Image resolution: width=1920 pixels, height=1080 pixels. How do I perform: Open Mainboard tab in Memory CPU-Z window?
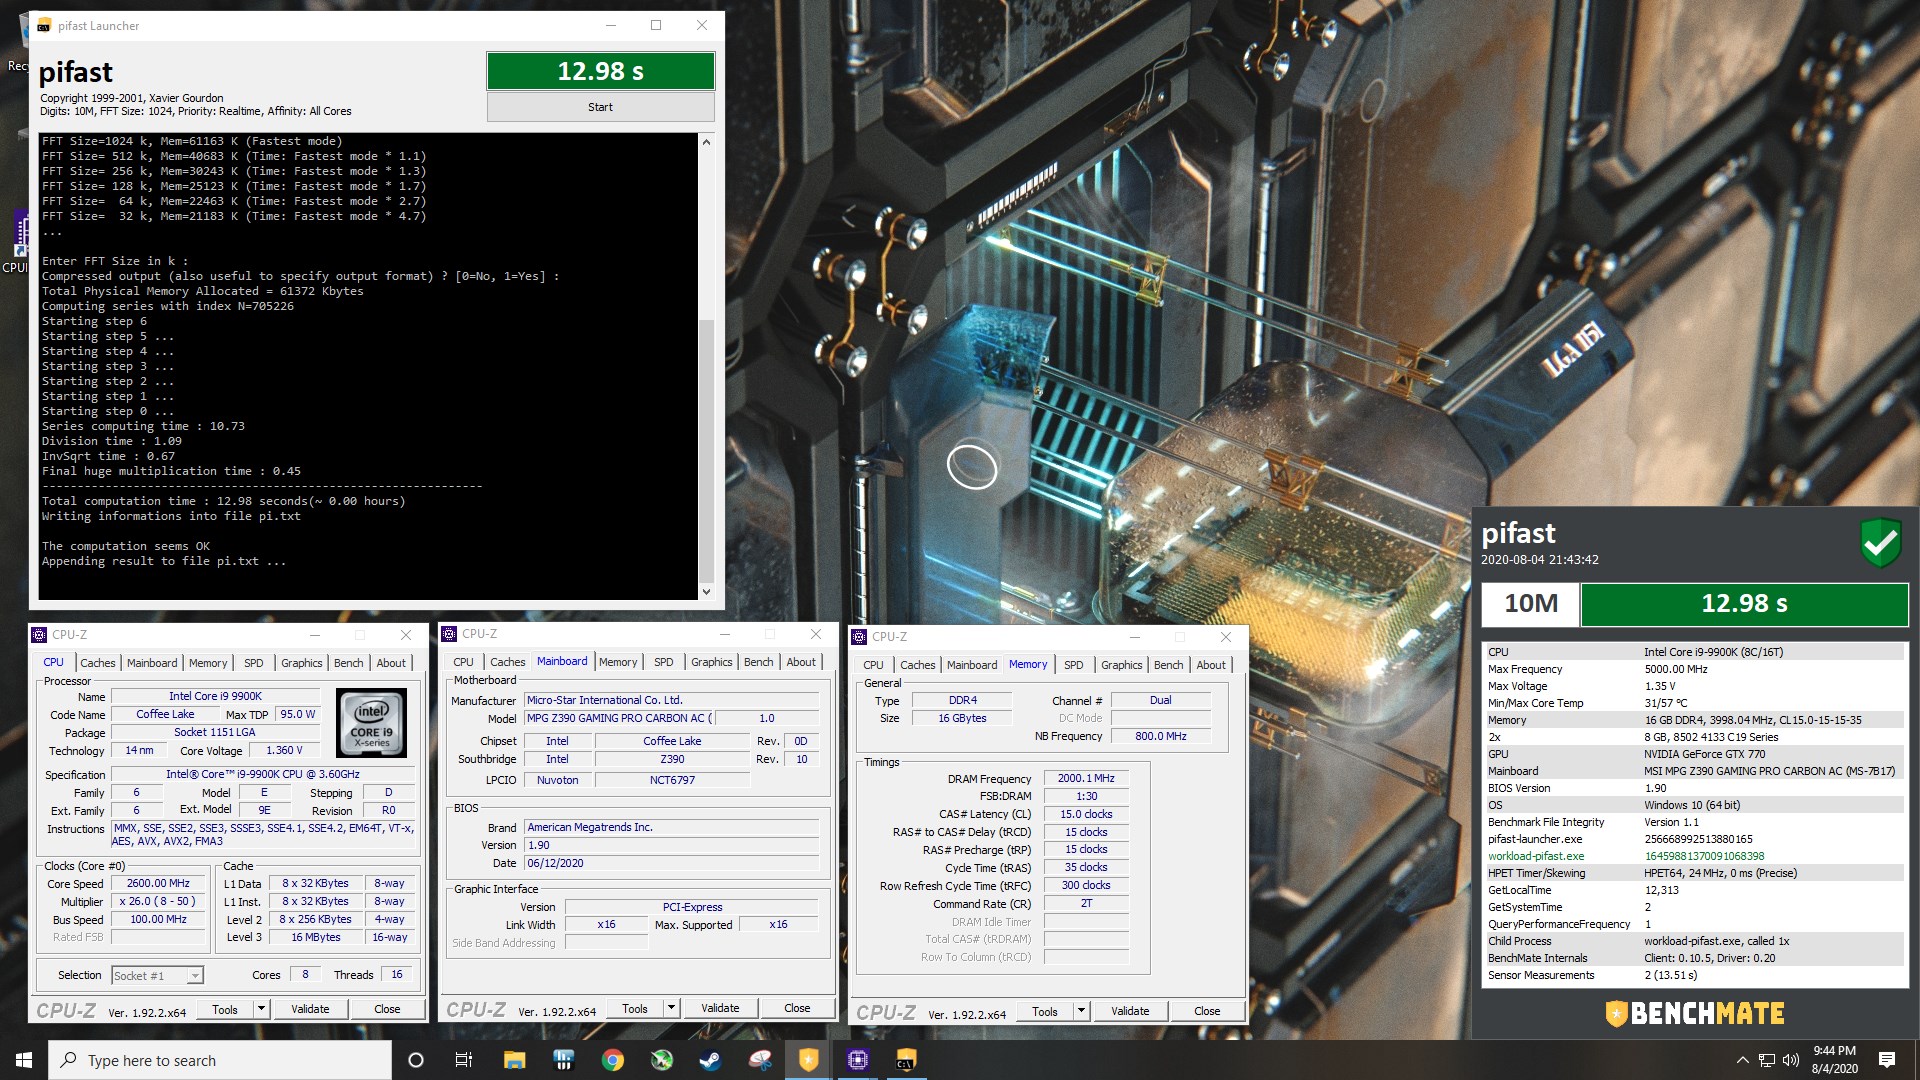[x=972, y=665]
